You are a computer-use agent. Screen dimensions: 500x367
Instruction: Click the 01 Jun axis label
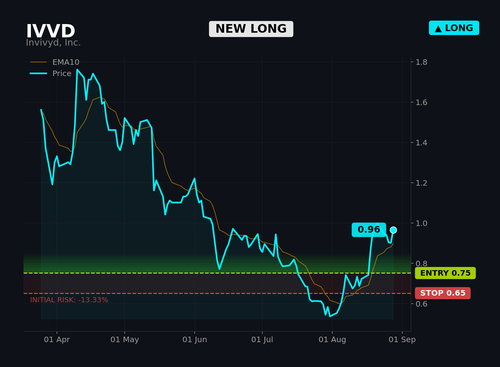click(195, 340)
